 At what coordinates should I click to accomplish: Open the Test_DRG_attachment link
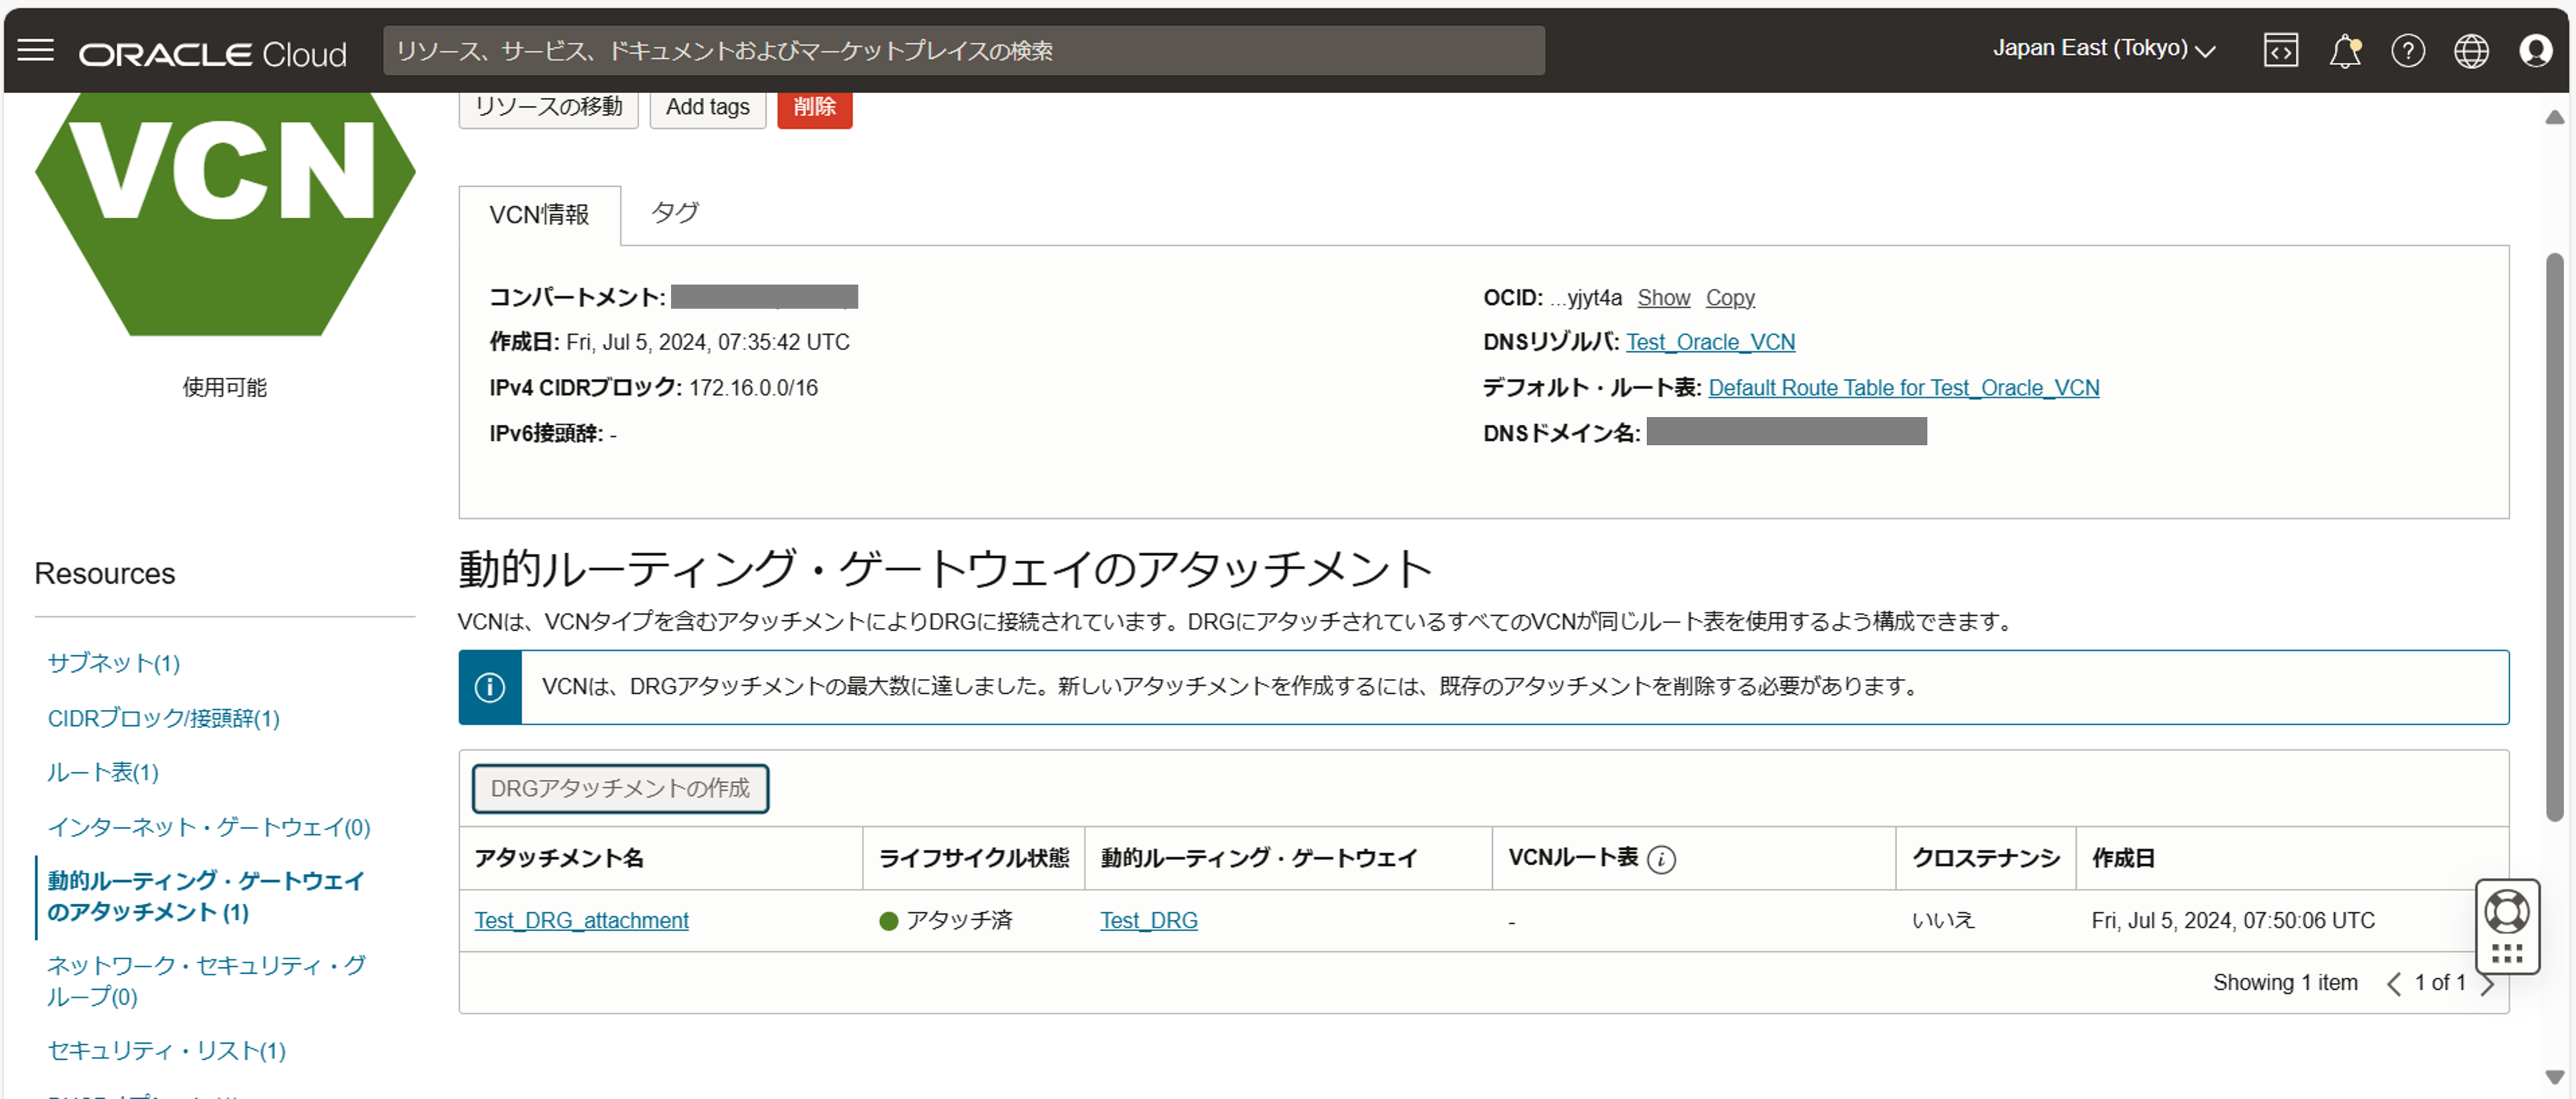581,920
